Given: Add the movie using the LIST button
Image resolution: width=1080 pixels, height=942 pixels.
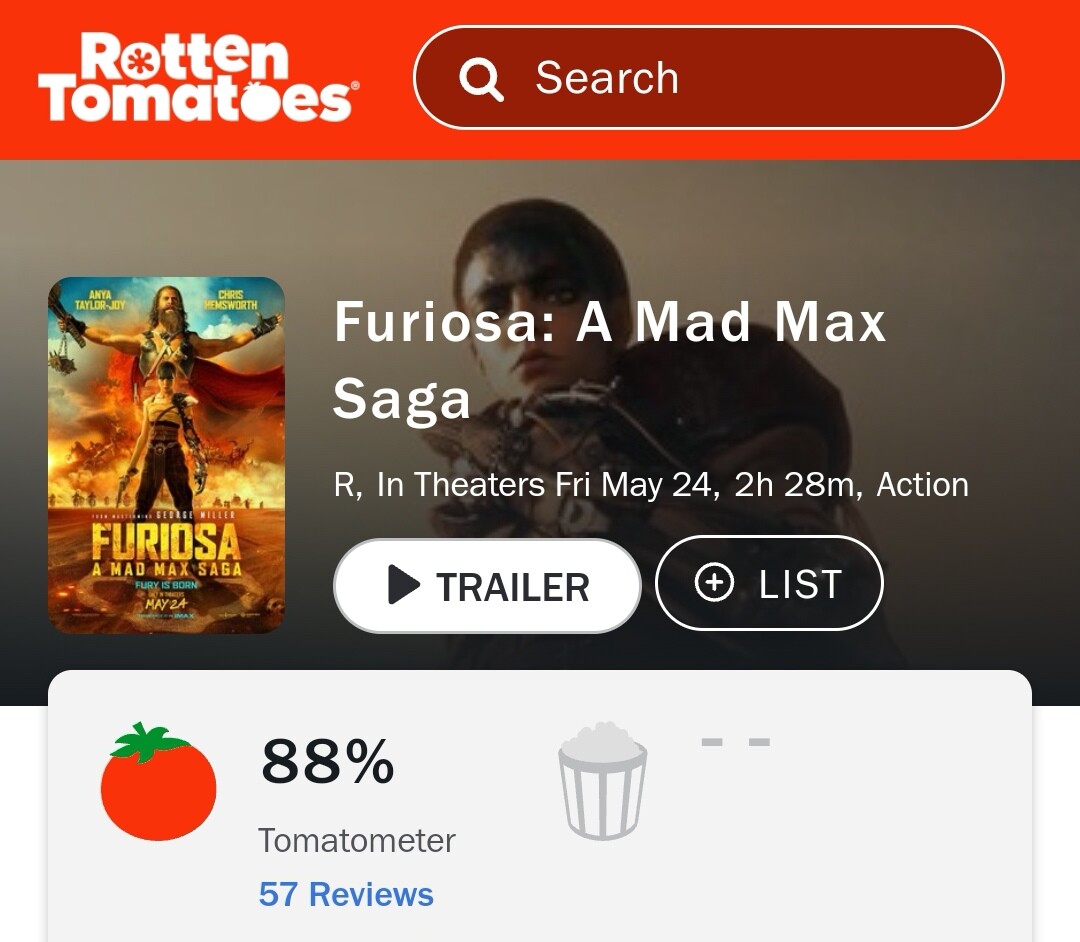Looking at the screenshot, I should (x=769, y=584).
